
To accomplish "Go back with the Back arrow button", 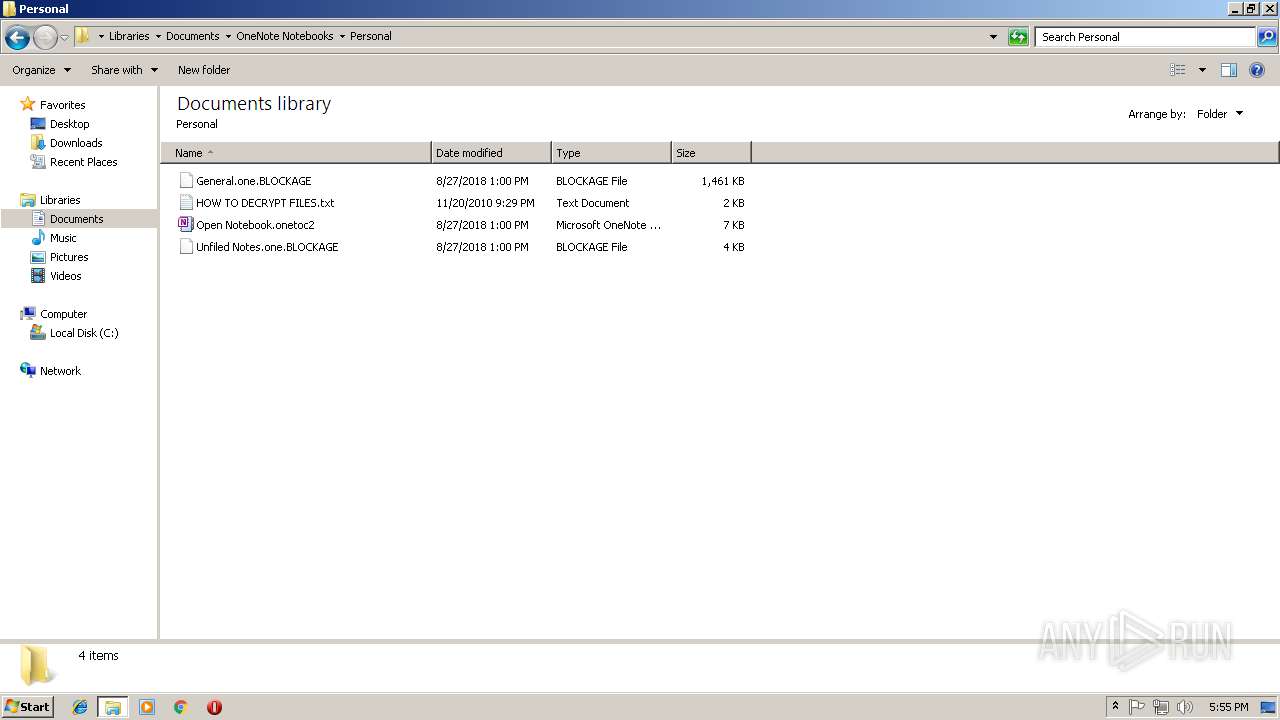I will pyautogui.click(x=17, y=38).
